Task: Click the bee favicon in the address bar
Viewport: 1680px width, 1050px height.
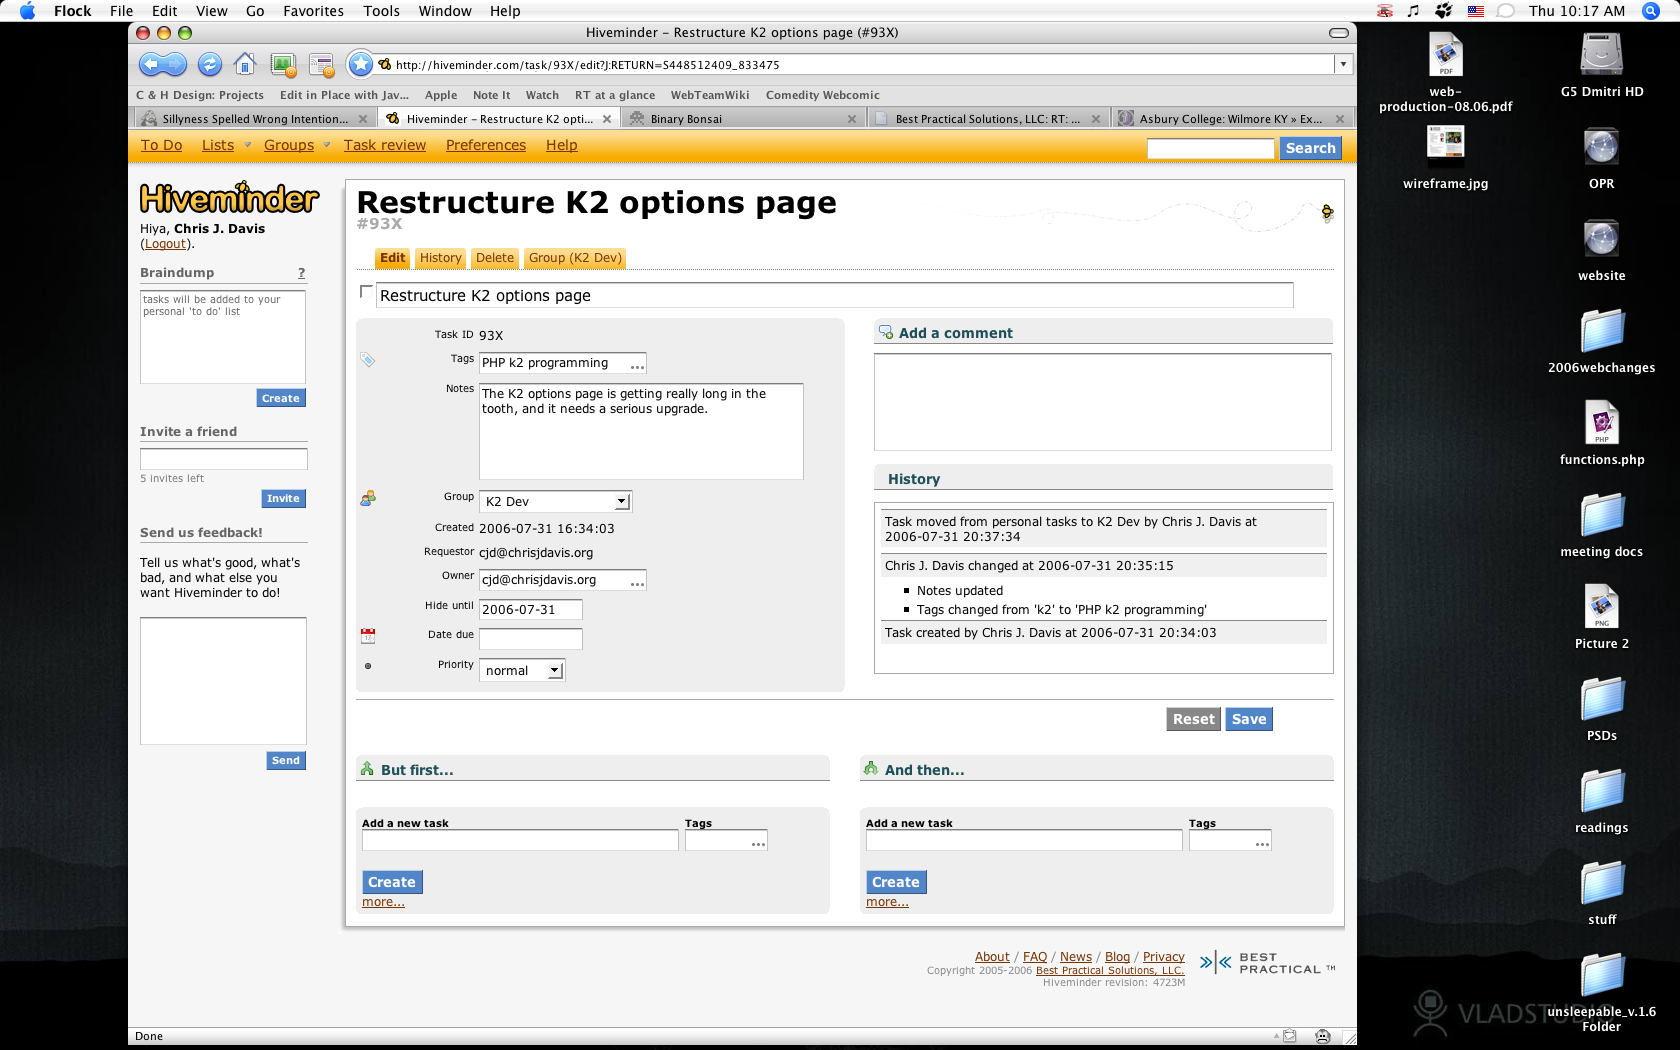Action: point(385,65)
